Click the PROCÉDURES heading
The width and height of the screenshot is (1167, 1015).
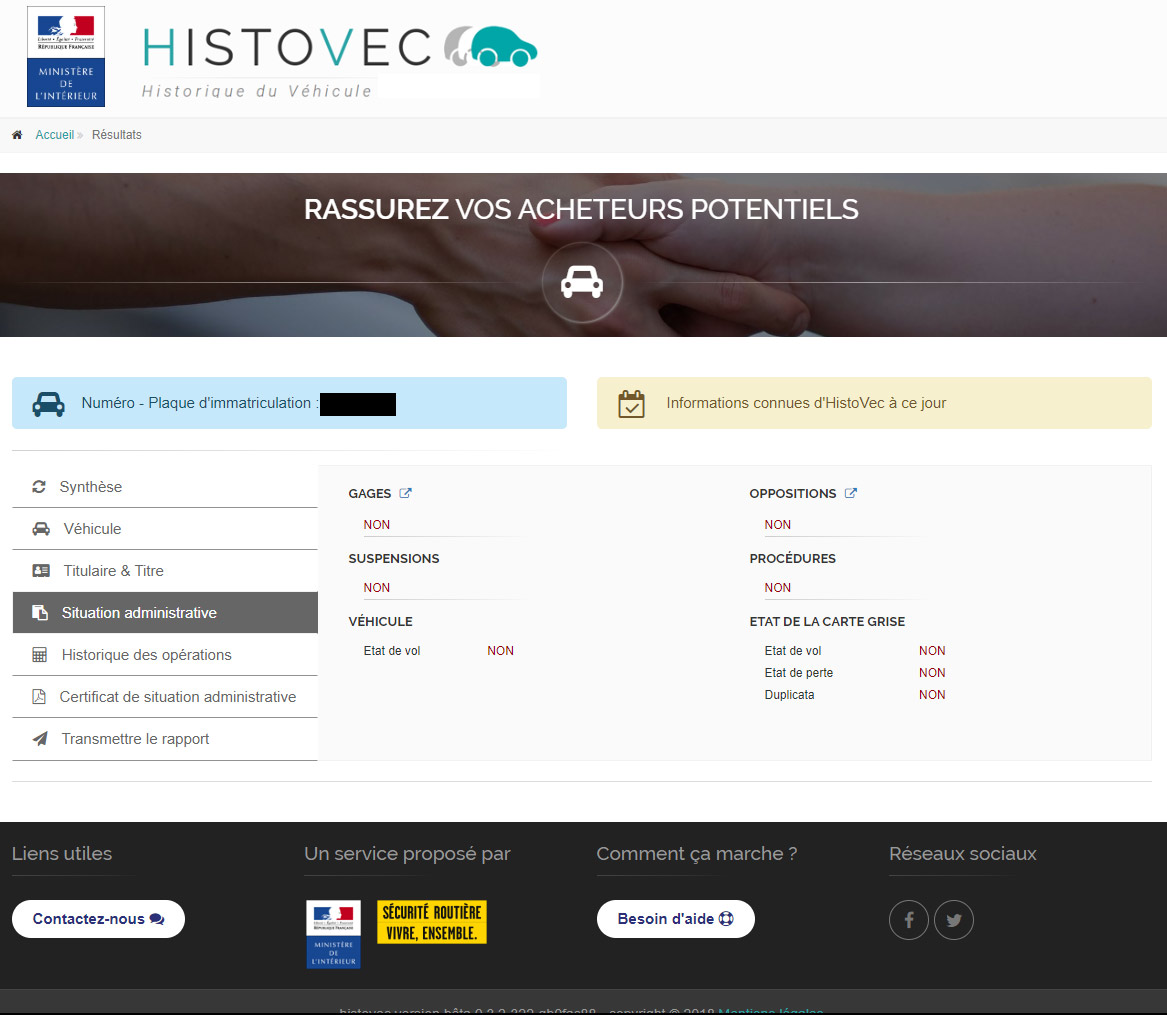793,558
